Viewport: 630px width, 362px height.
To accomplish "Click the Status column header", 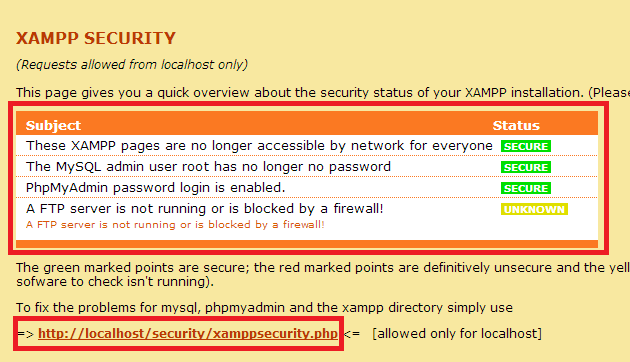I will 516,125.
